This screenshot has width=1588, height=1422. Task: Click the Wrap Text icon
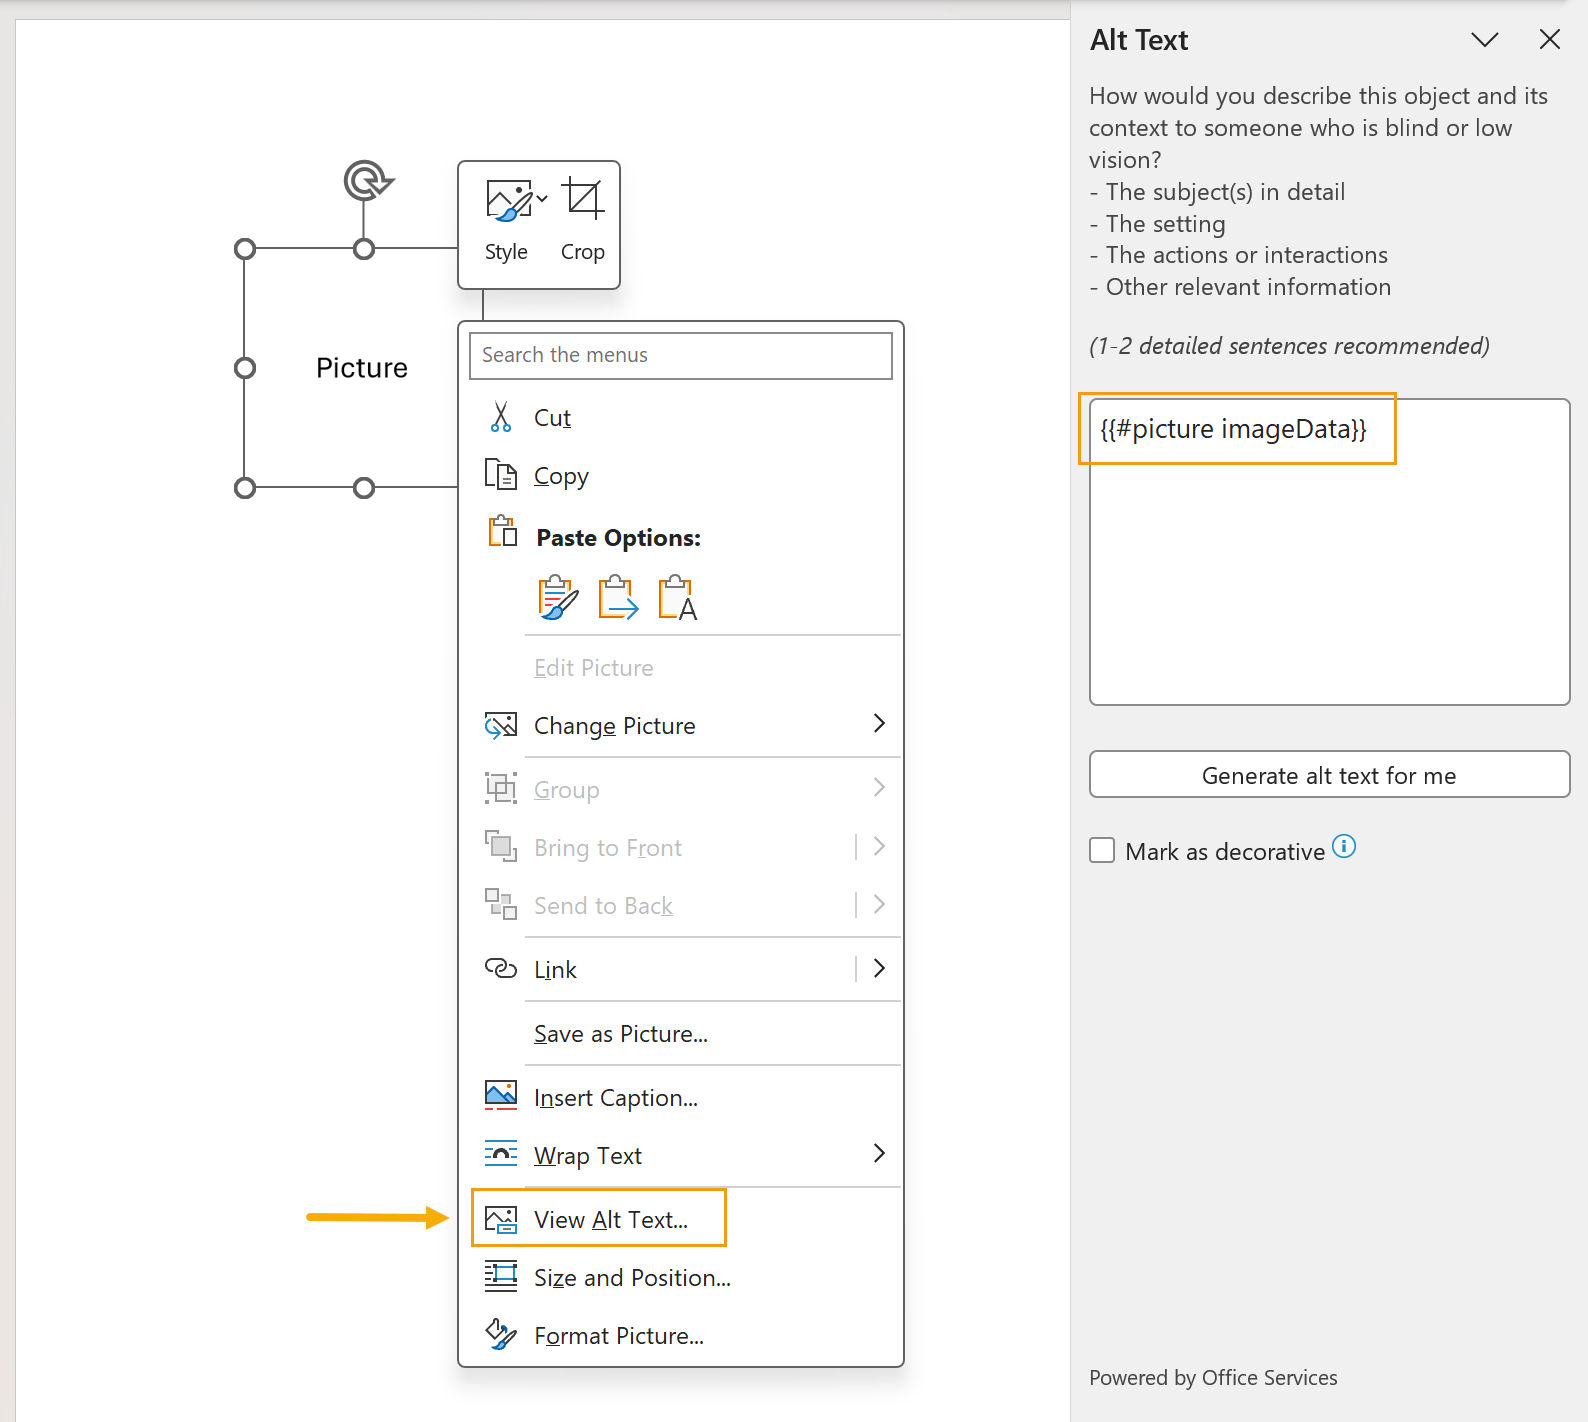(x=501, y=1154)
